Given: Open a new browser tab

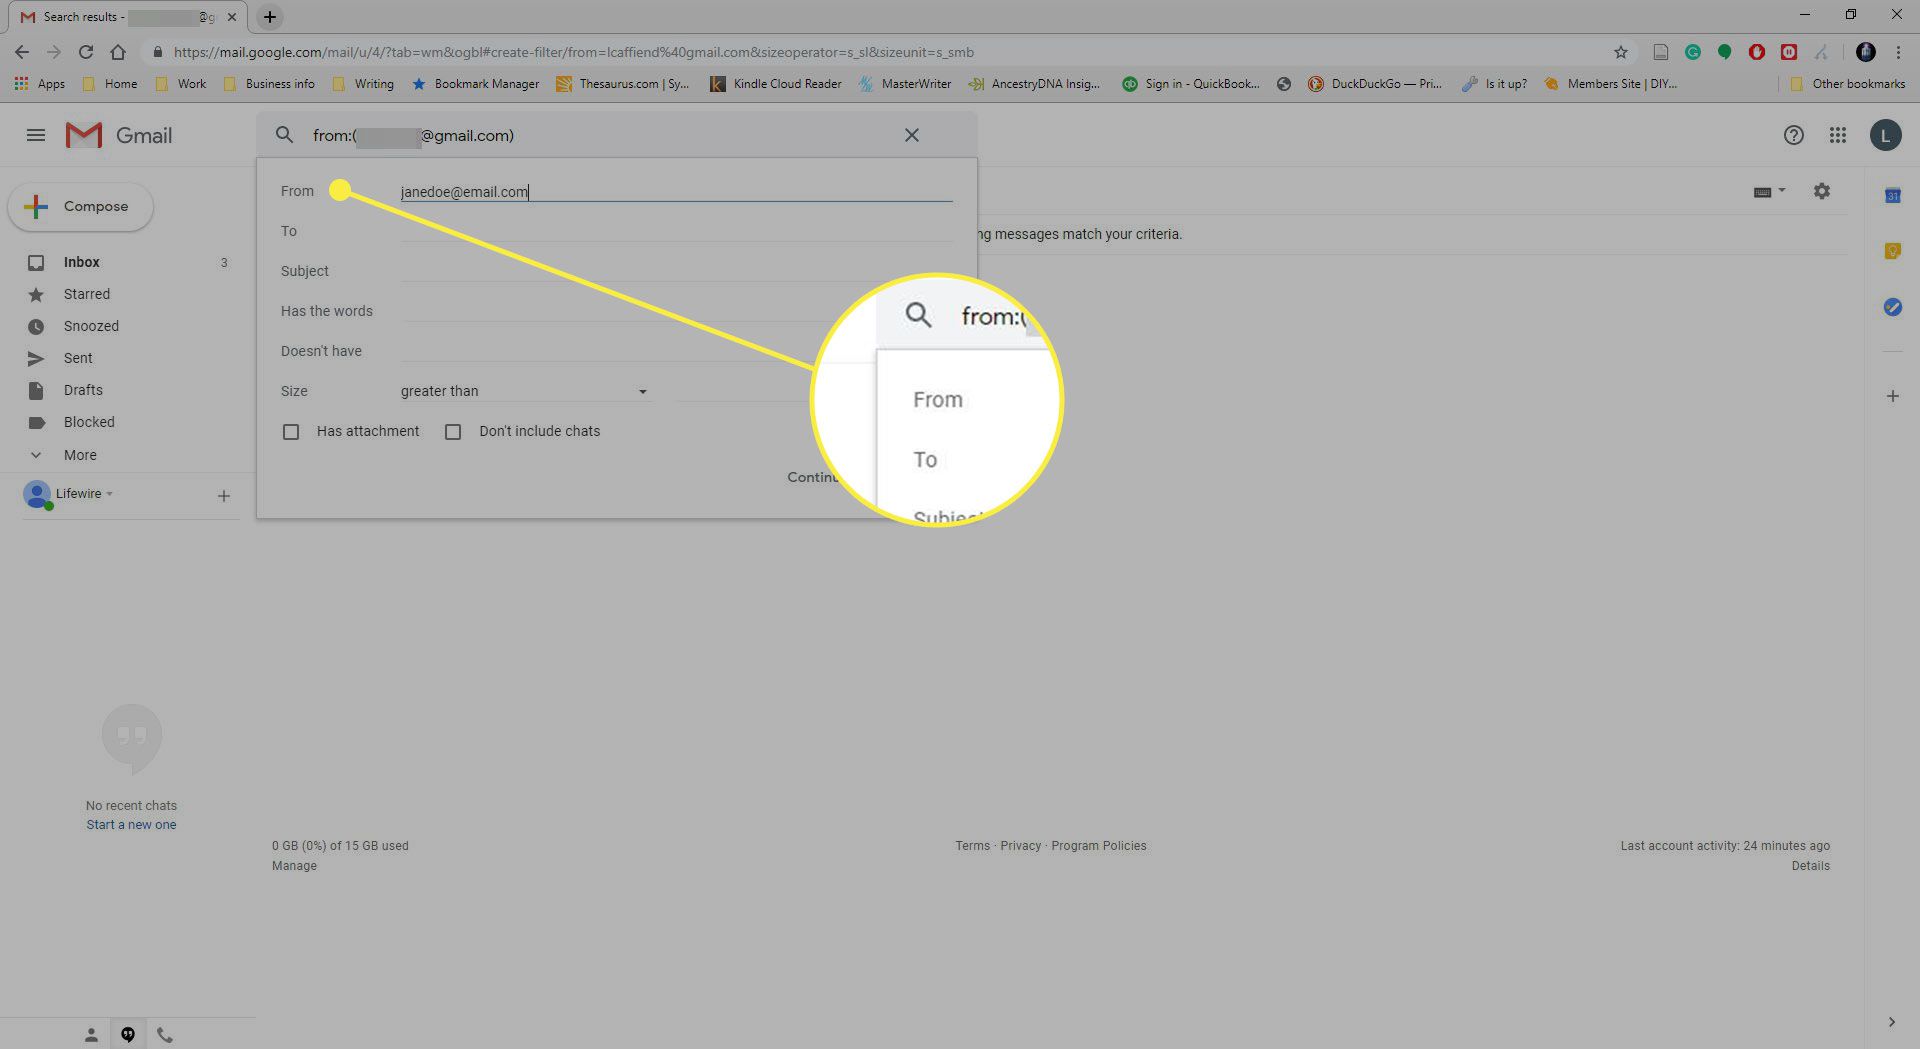Looking at the screenshot, I should tap(270, 17).
